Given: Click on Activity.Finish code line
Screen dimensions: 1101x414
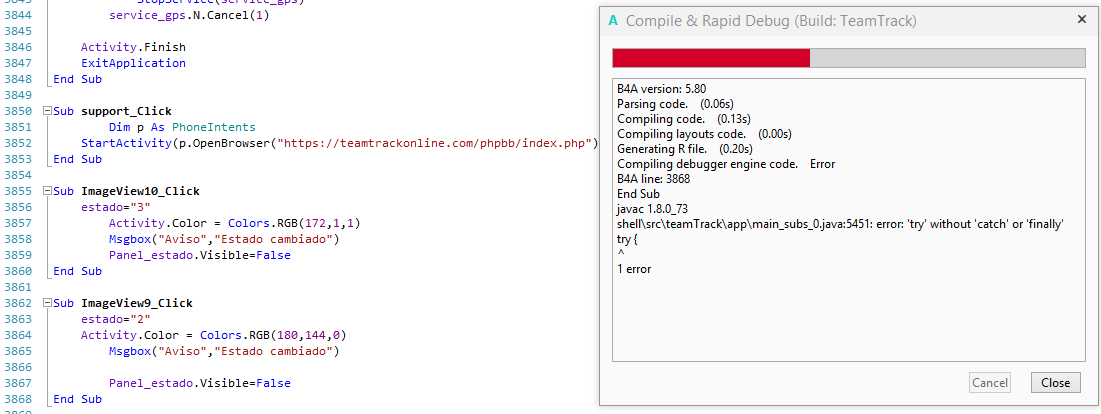Looking at the screenshot, I should pyautogui.click(x=133, y=47).
